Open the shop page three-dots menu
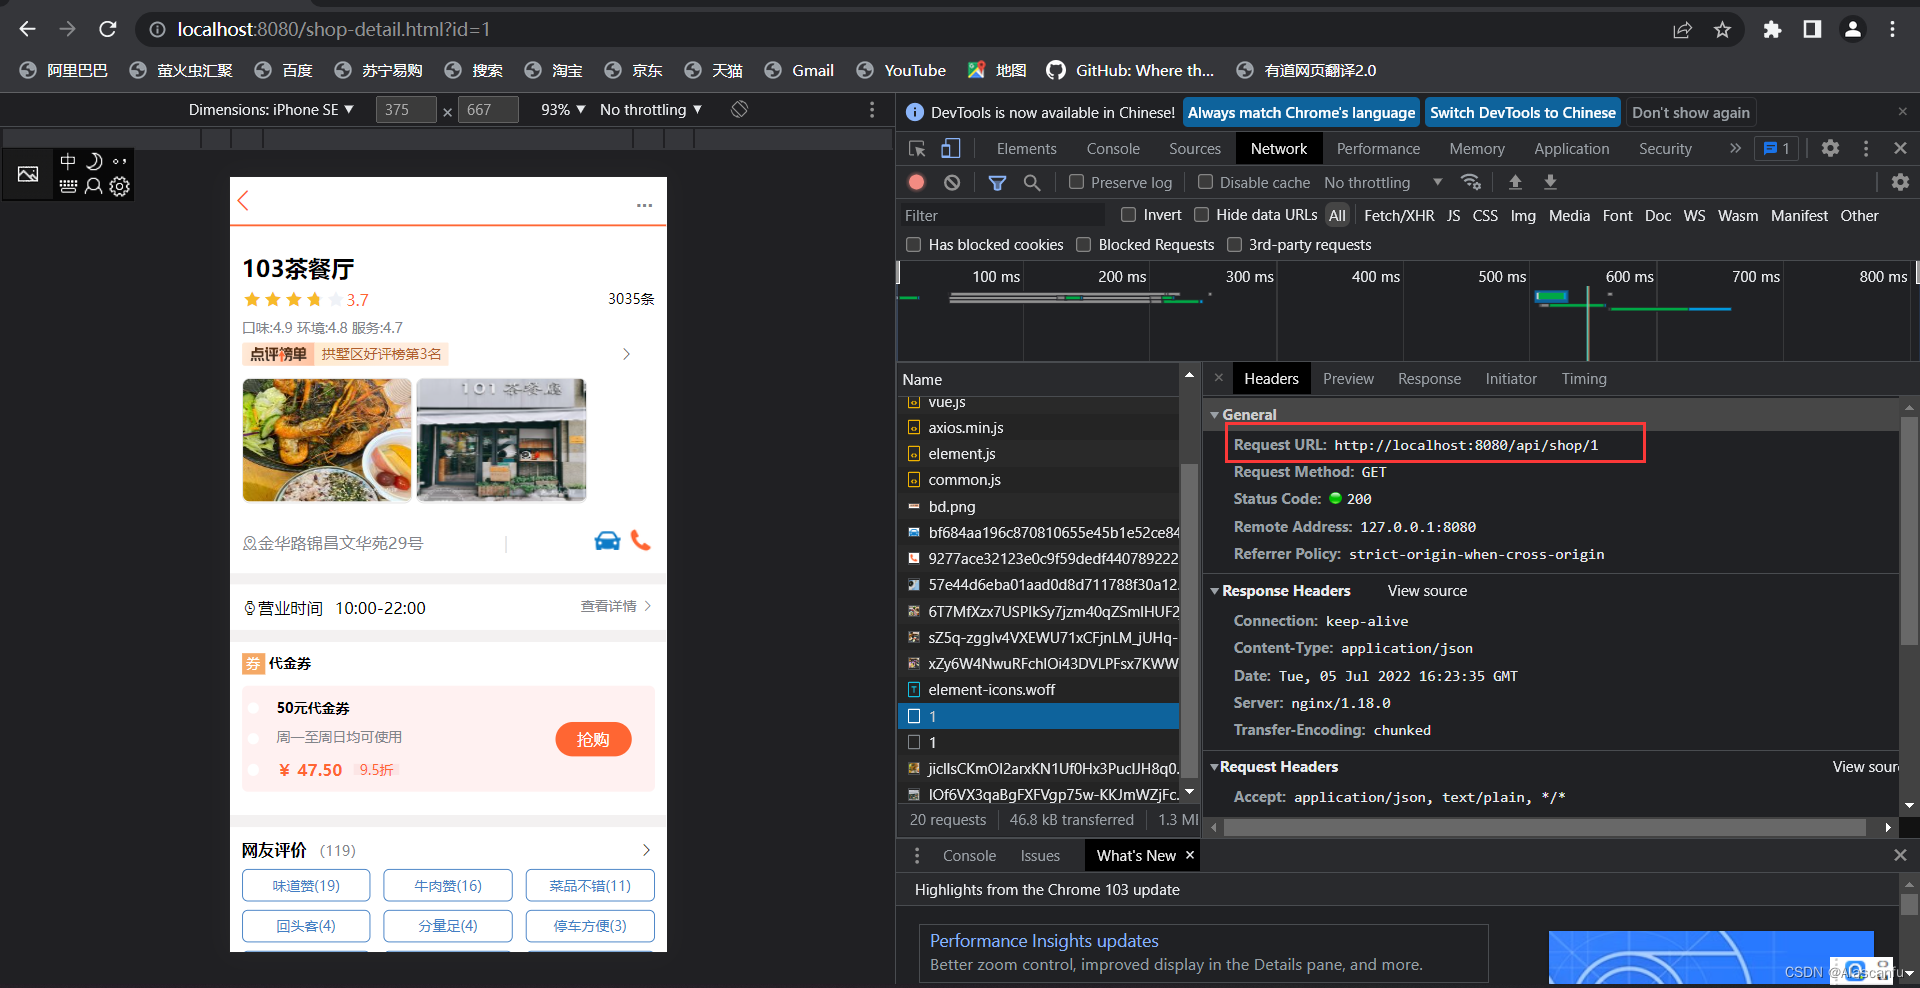The width and height of the screenshot is (1920, 988). 644,205
